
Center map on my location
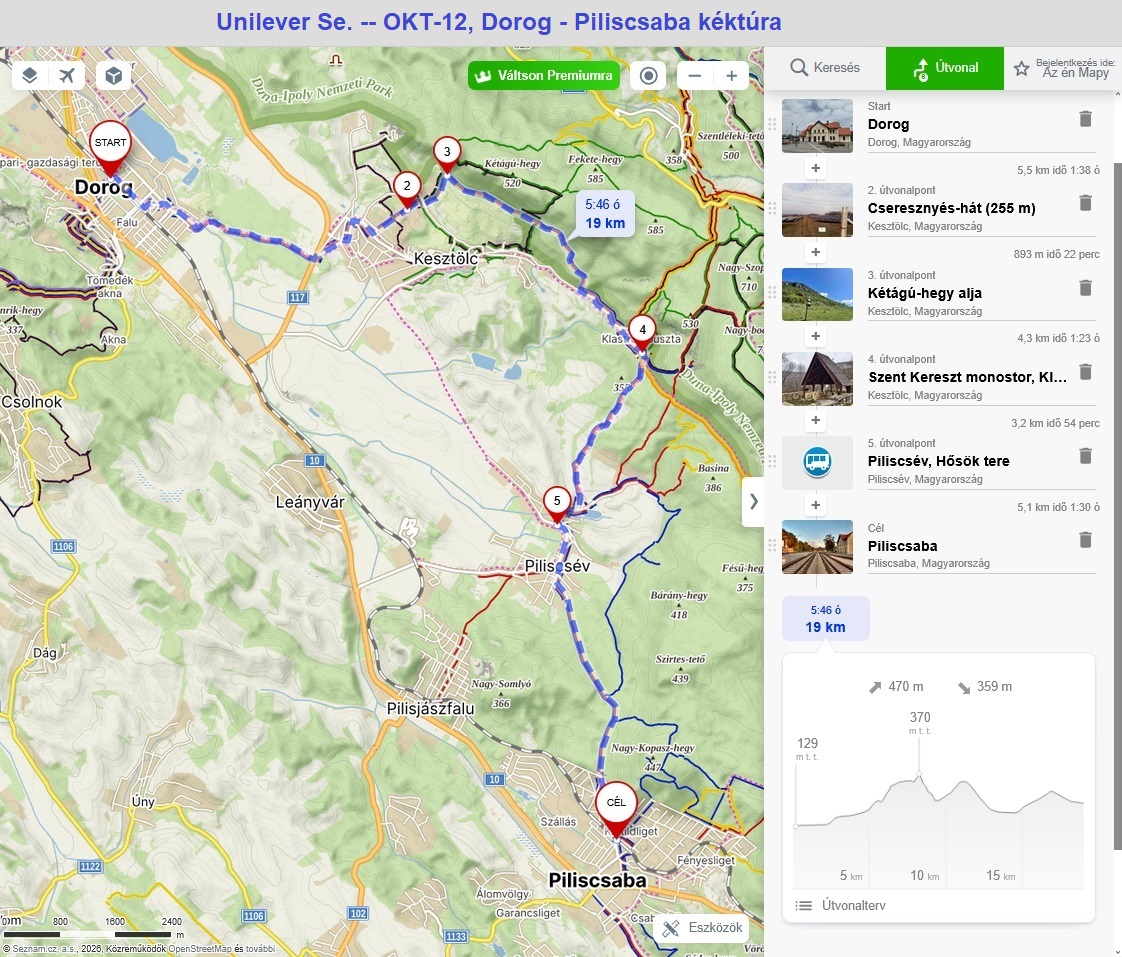click(648, 76)
